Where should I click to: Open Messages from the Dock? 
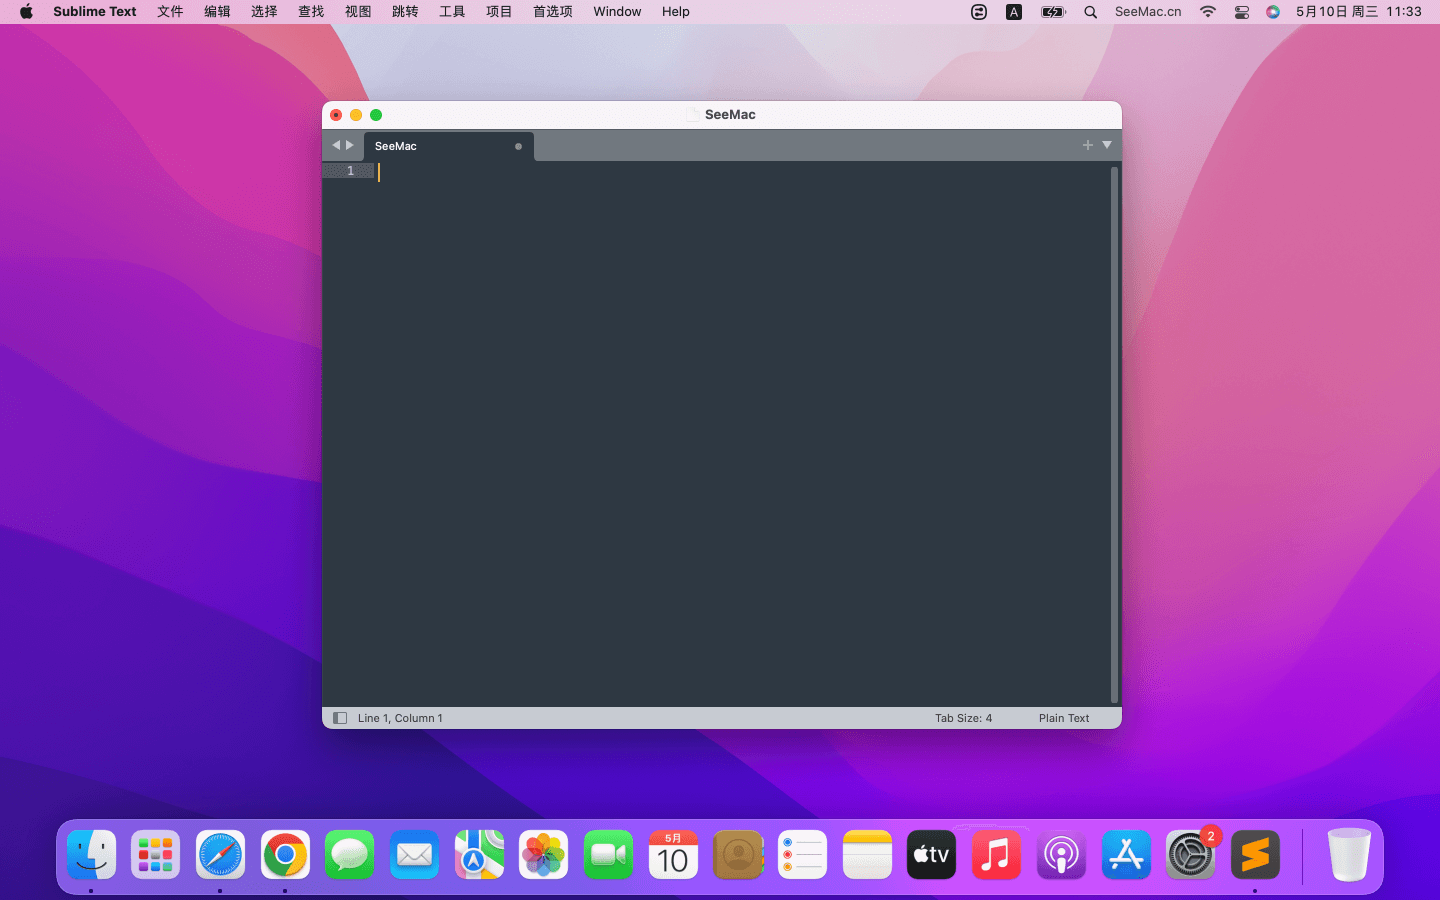tap(350, 855)
